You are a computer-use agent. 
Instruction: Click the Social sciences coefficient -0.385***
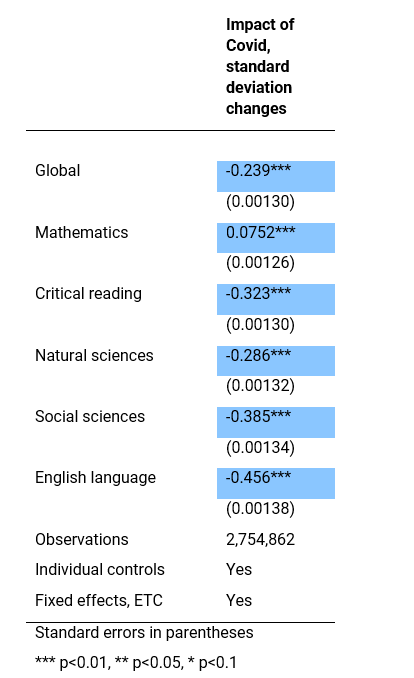tap(258, 416)
